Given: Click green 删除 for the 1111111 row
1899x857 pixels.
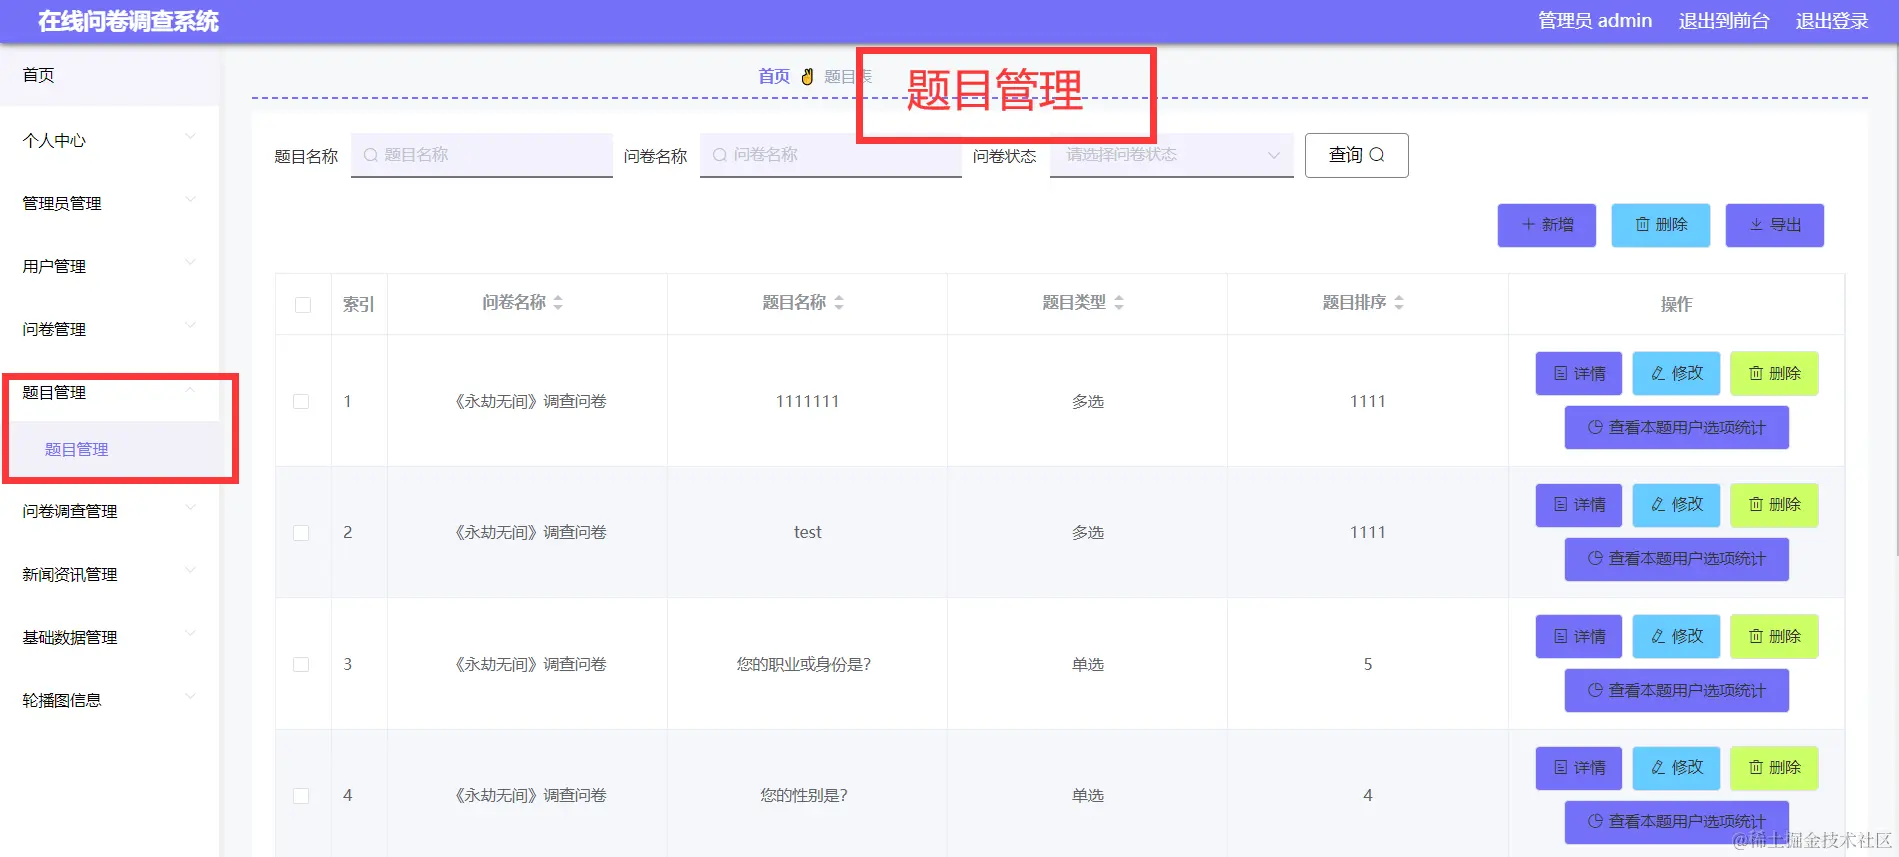Looking at the screenshot, I should [x=1774, y=373].
